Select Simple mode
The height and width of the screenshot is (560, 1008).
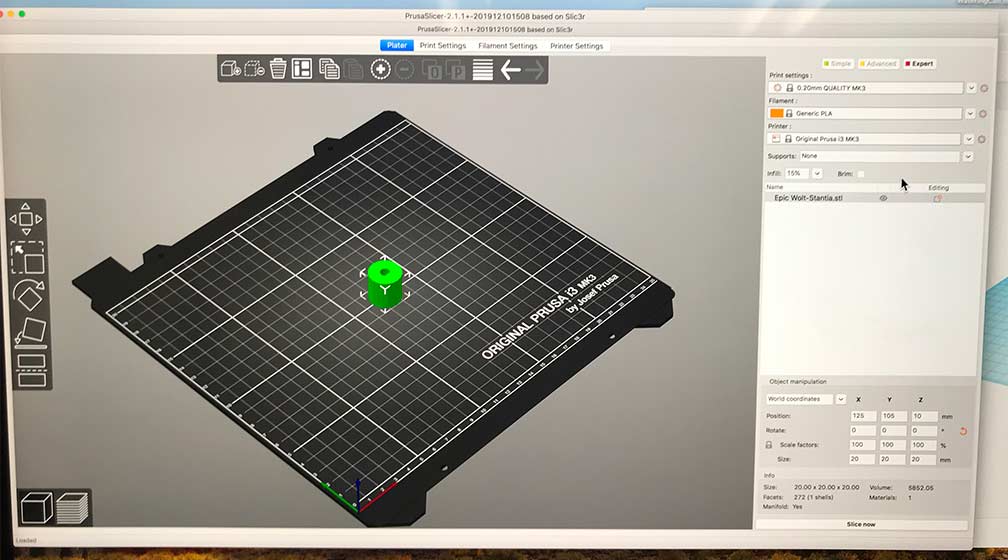coord(838,64)
